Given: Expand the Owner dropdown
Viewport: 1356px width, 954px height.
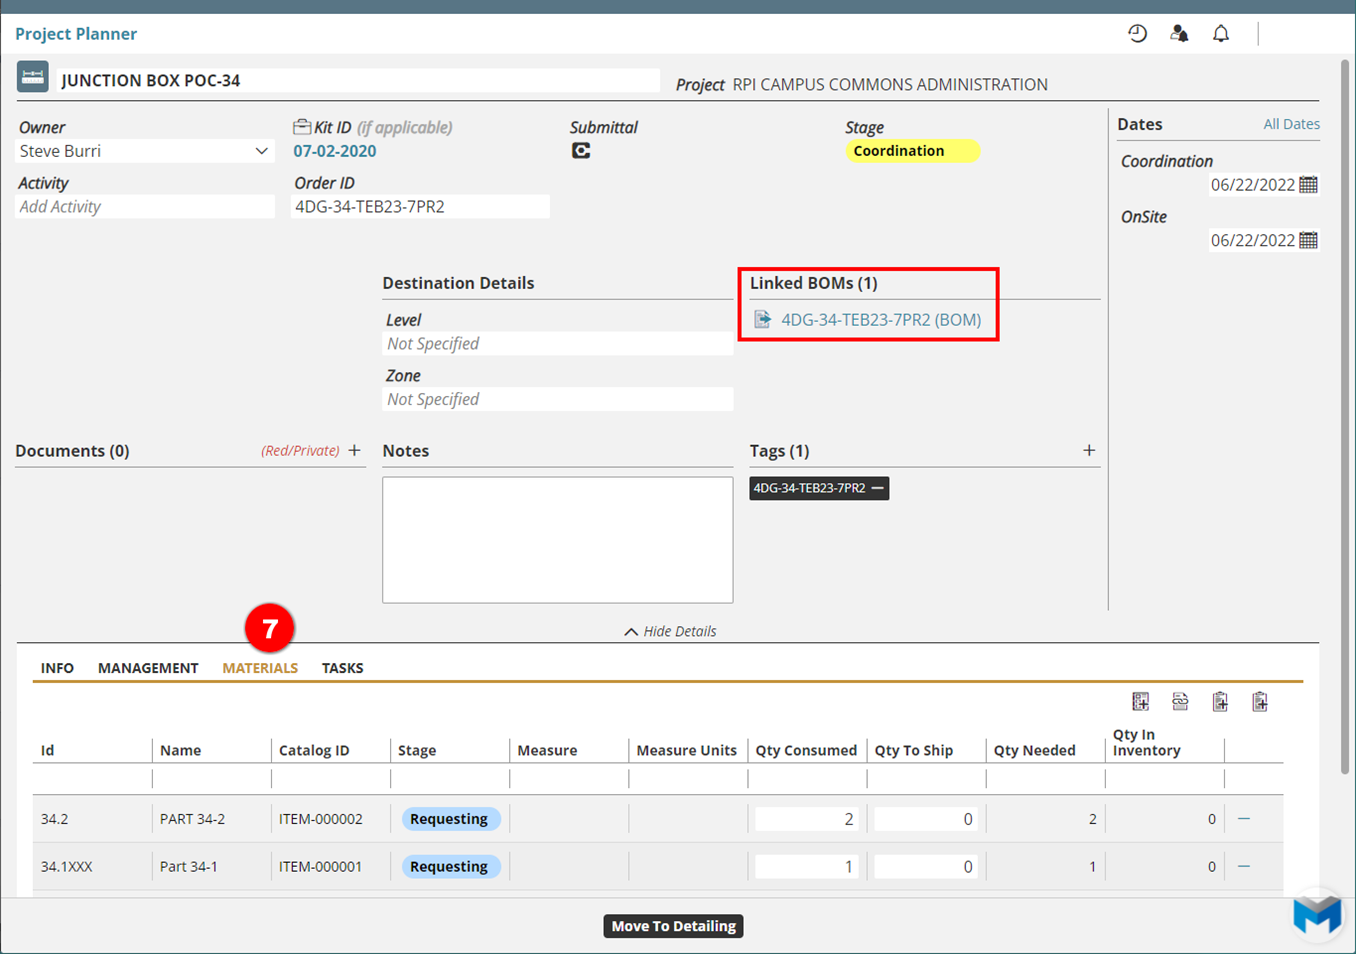Looking at the screenshot, I should [x=261, y=151].
